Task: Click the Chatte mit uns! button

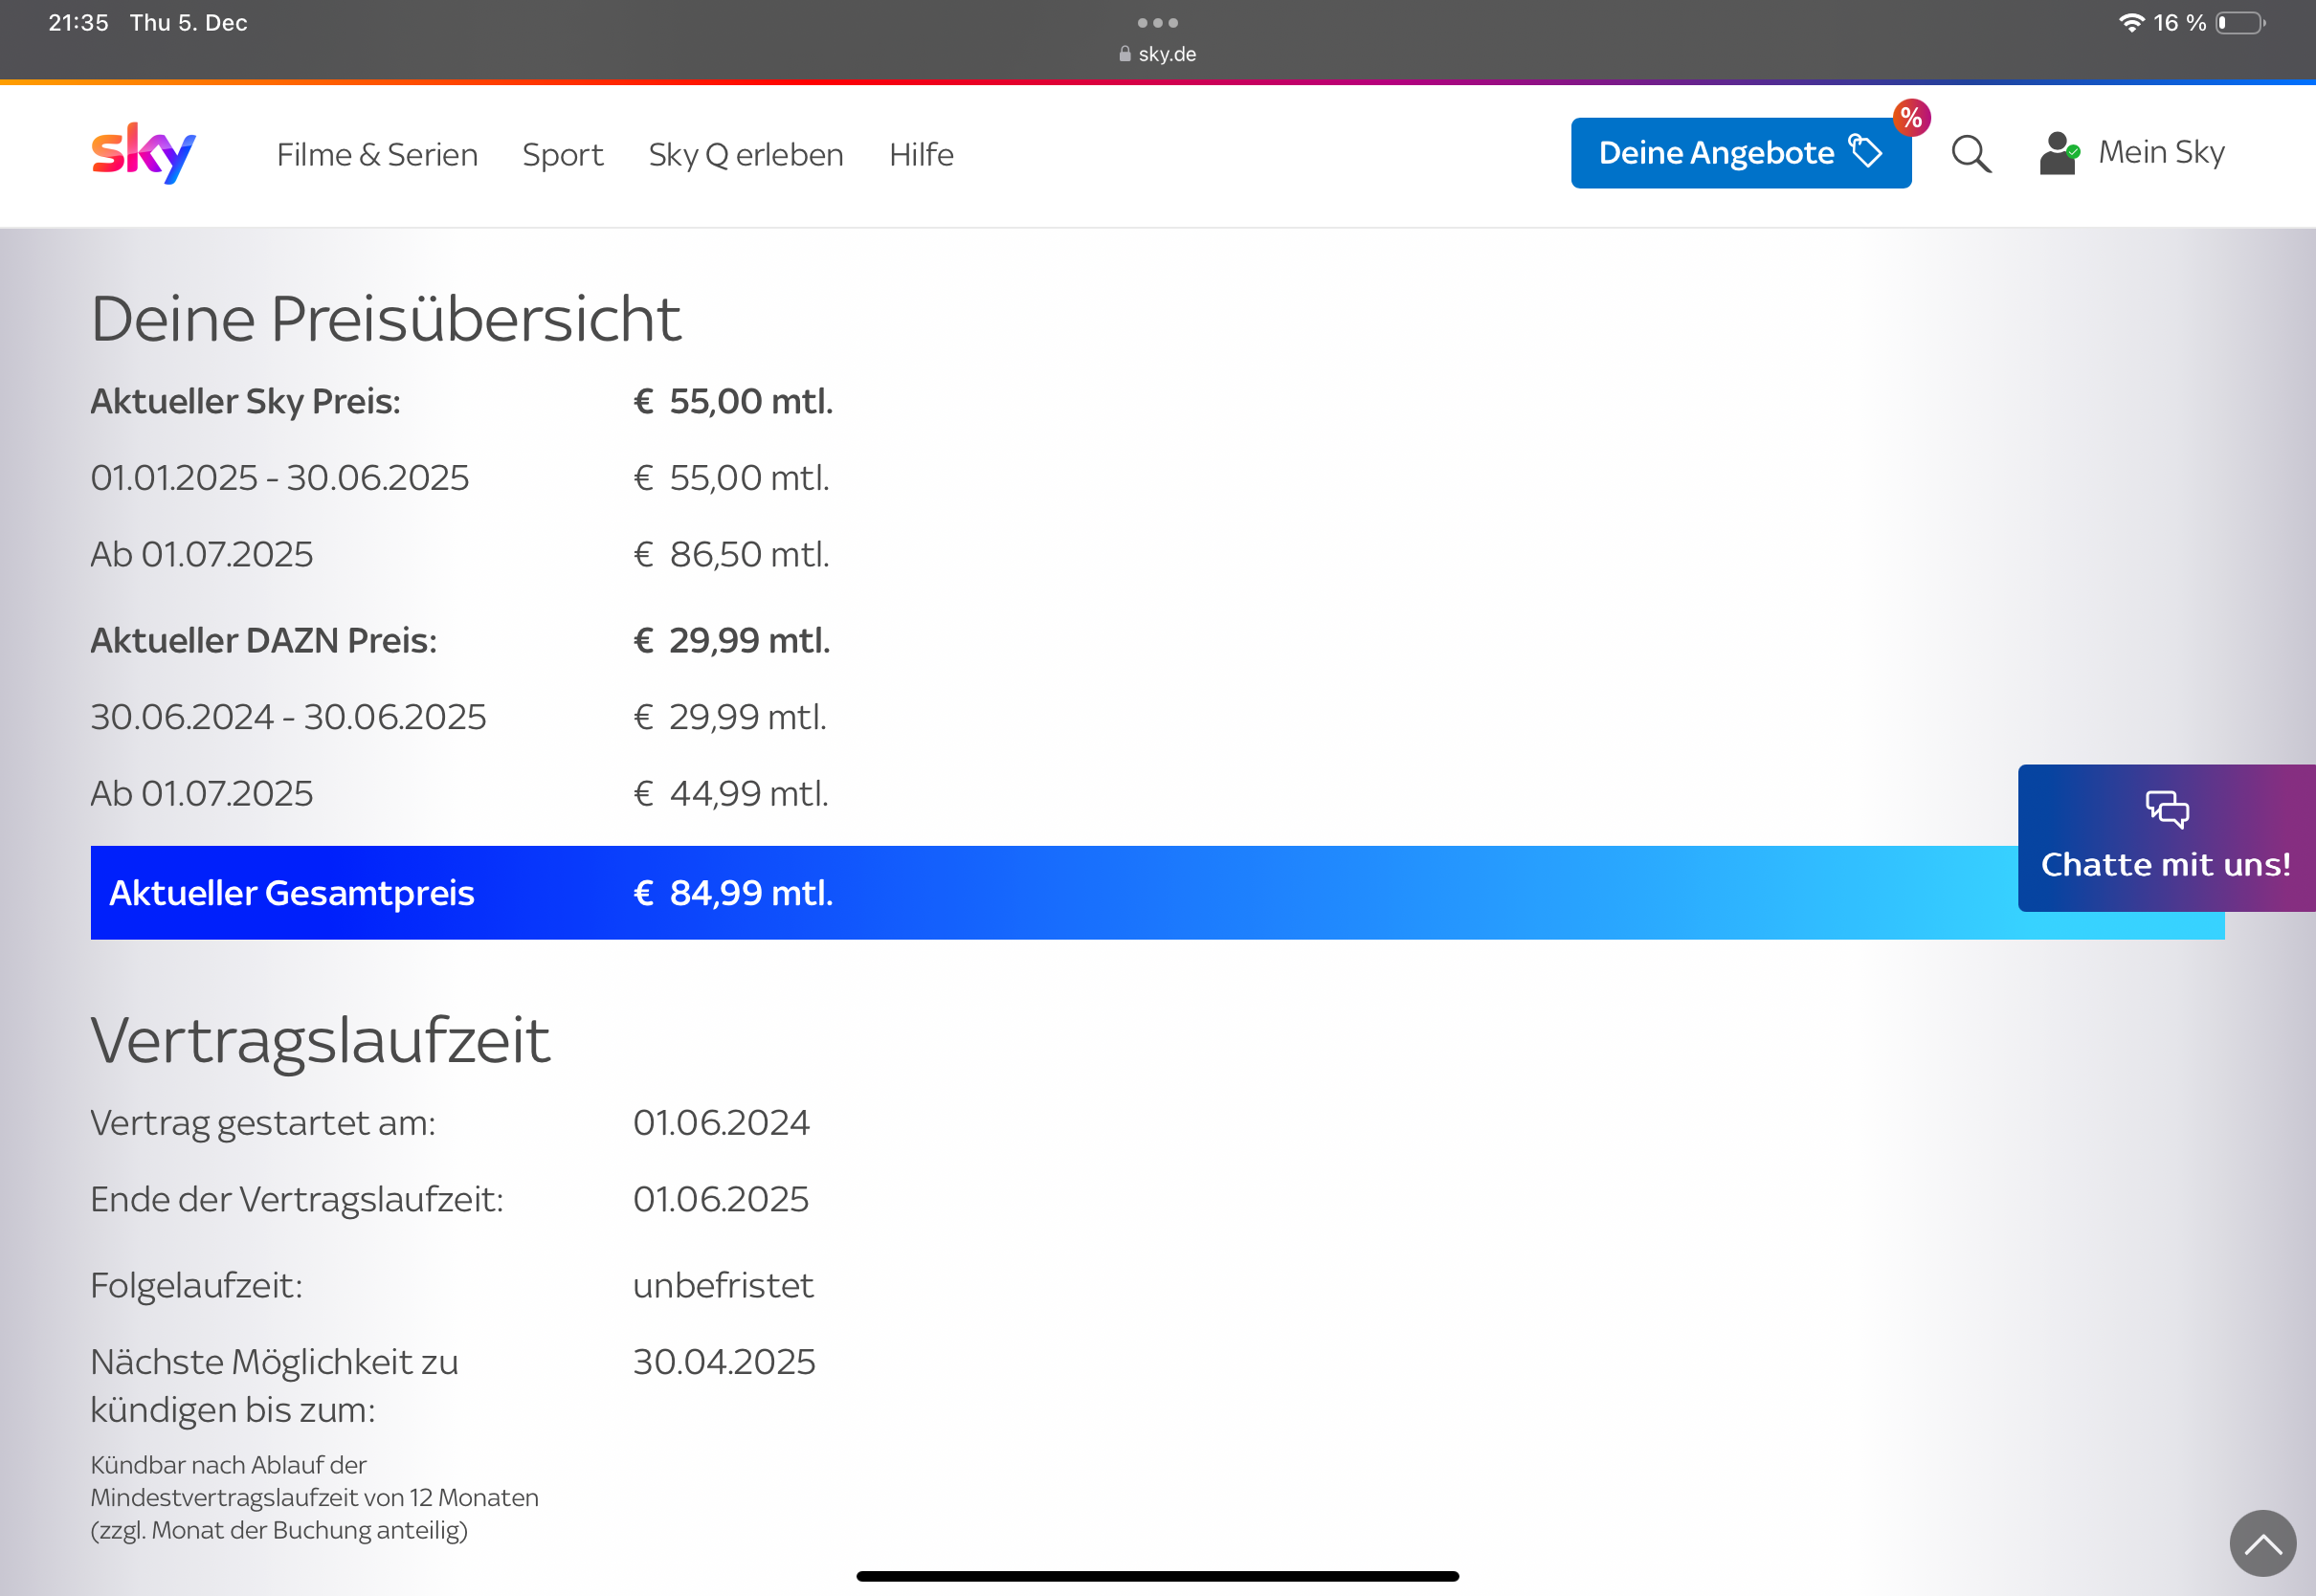Action: pyautogui.click(x=2165, y=864)
